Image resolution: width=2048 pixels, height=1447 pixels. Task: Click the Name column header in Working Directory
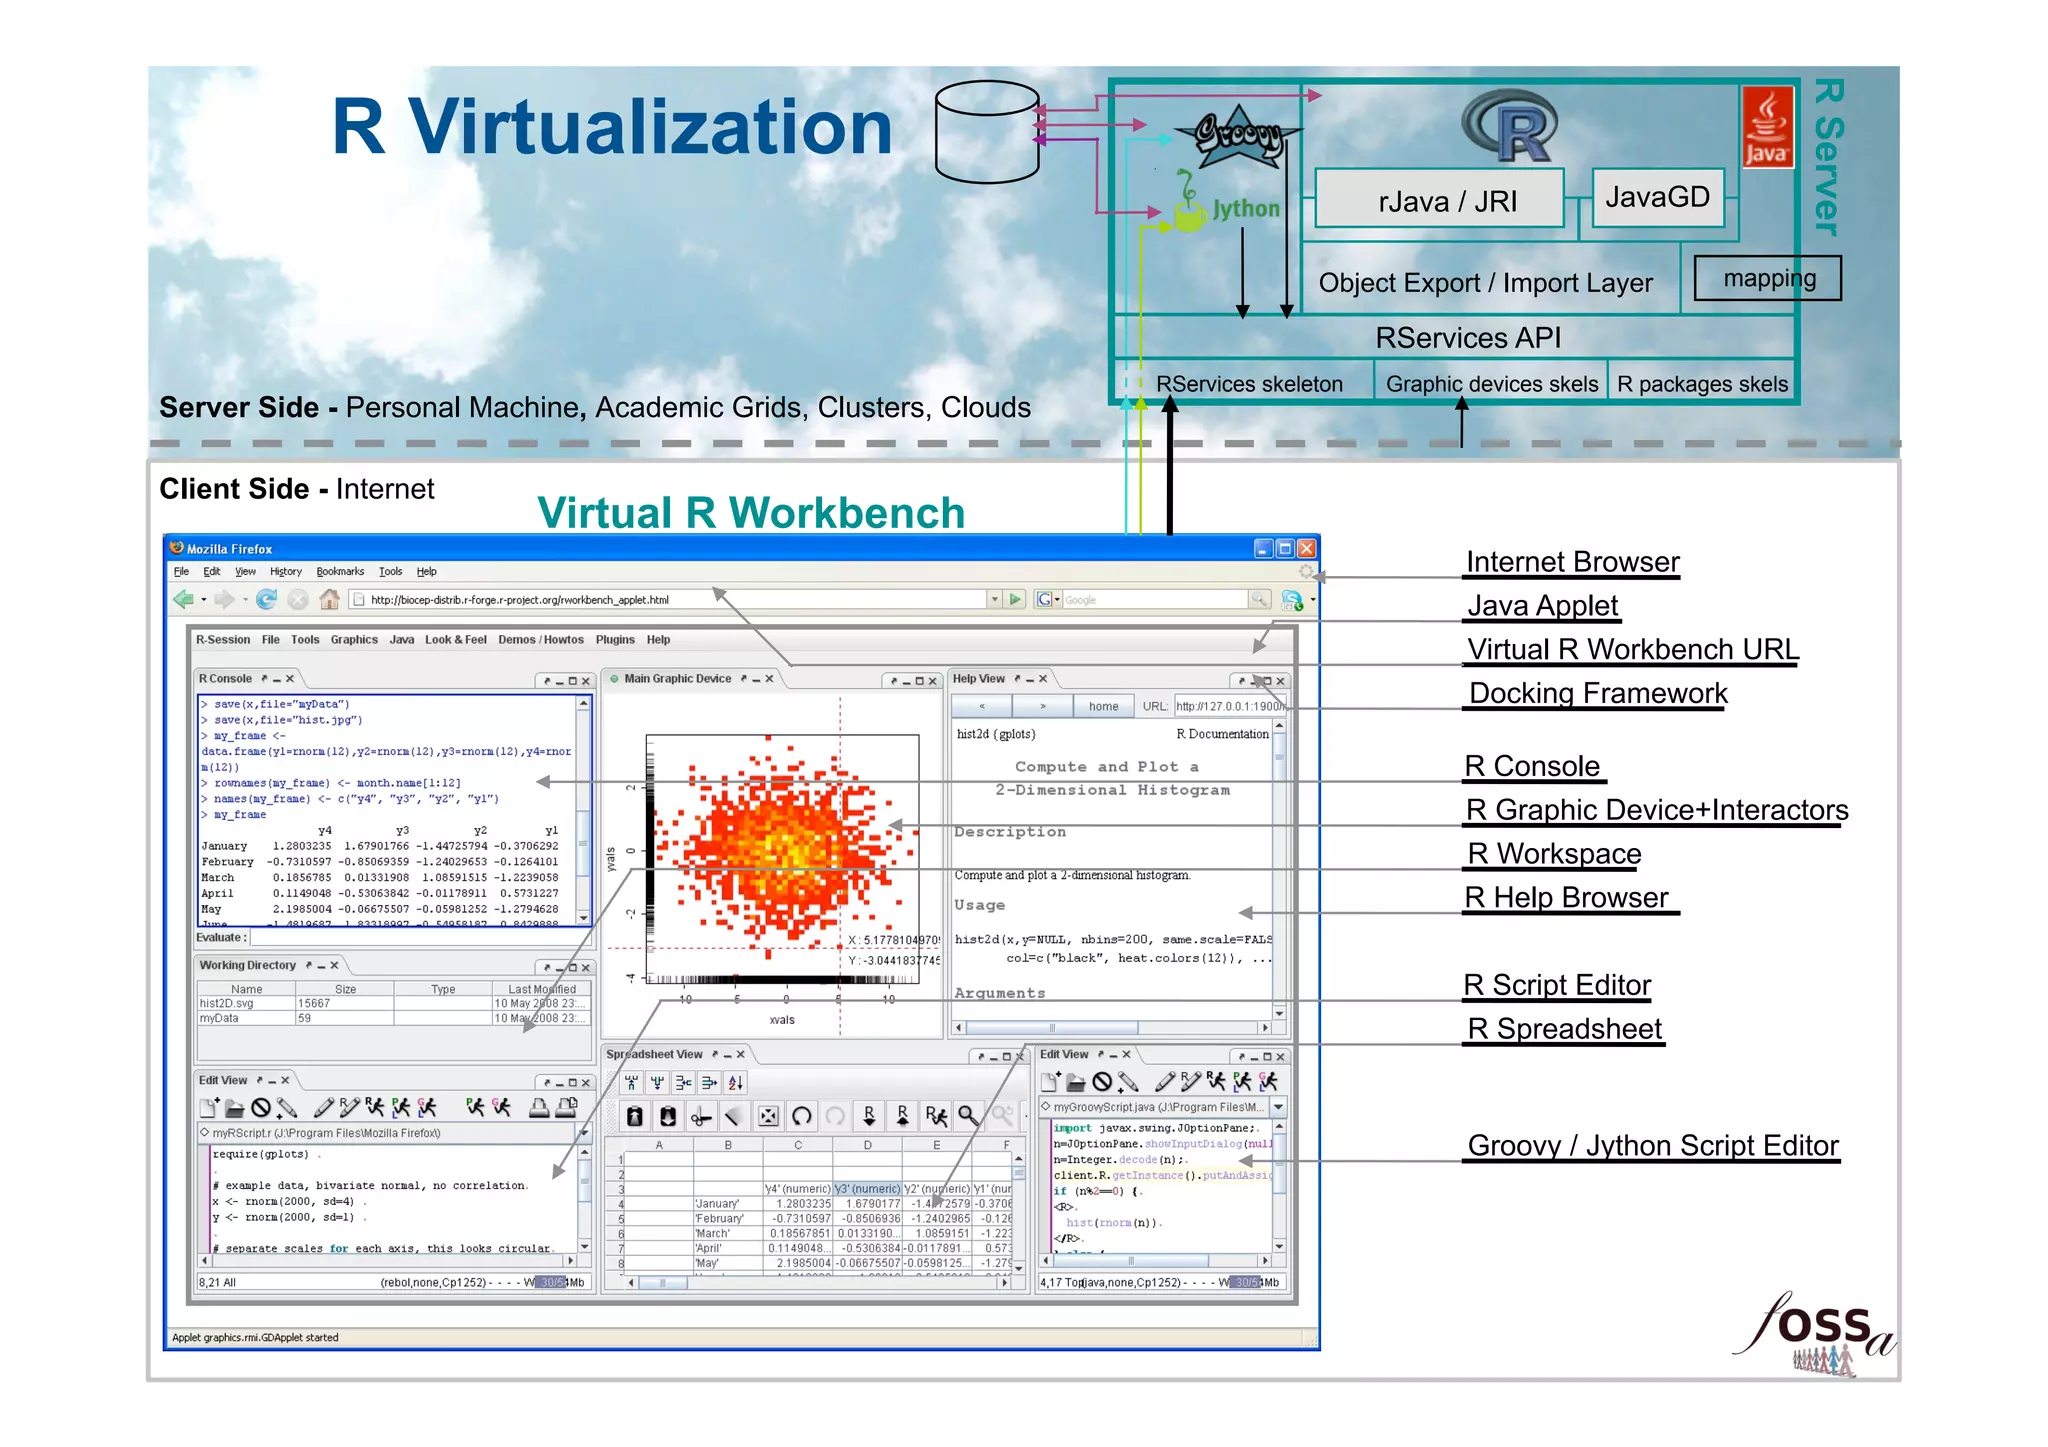(x=247, y=989)
